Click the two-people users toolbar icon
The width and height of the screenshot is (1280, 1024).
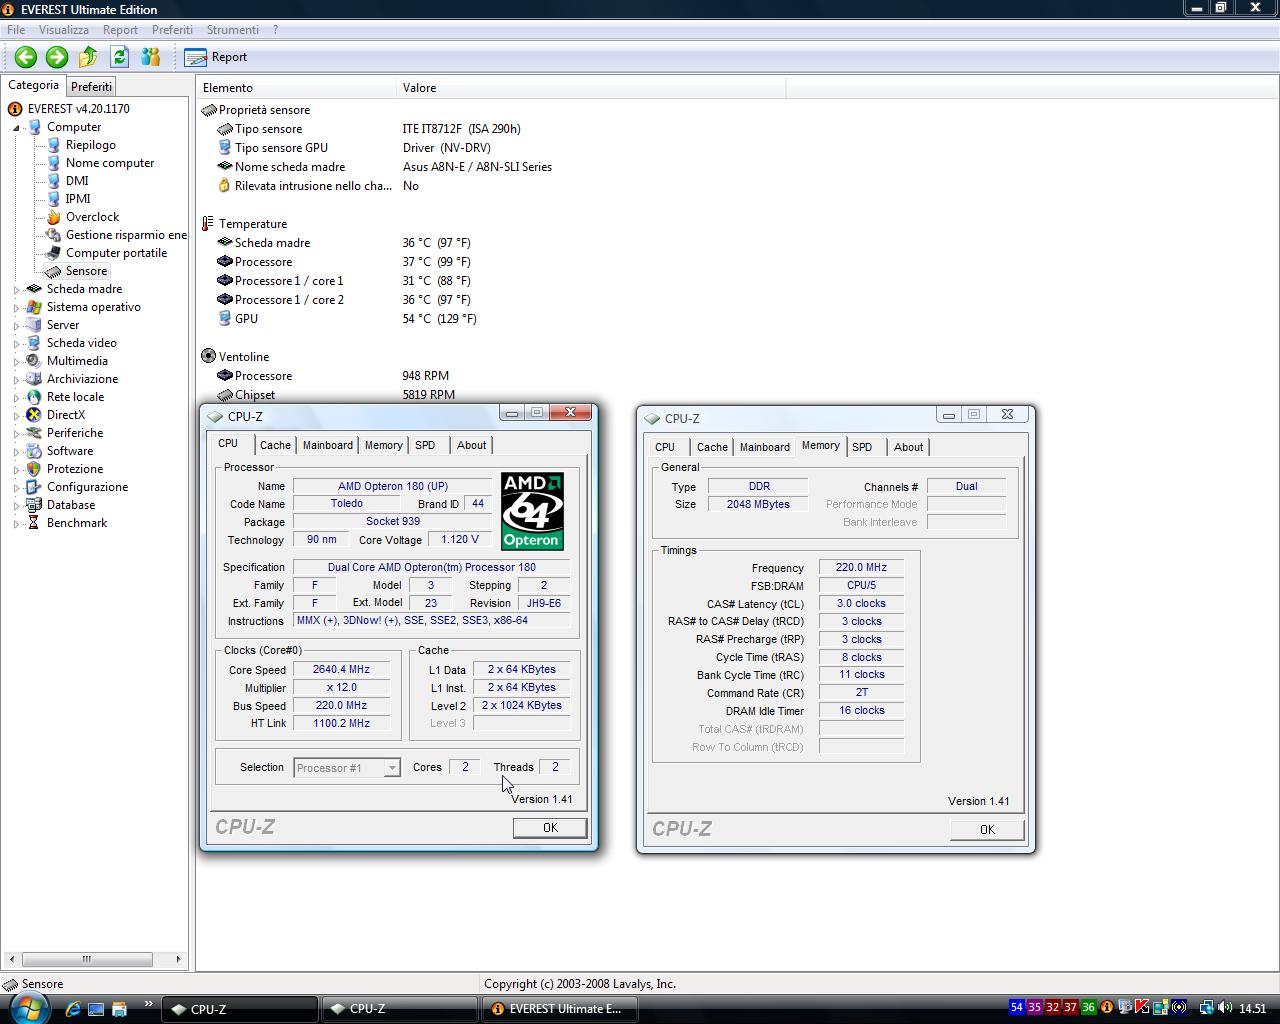151,57
